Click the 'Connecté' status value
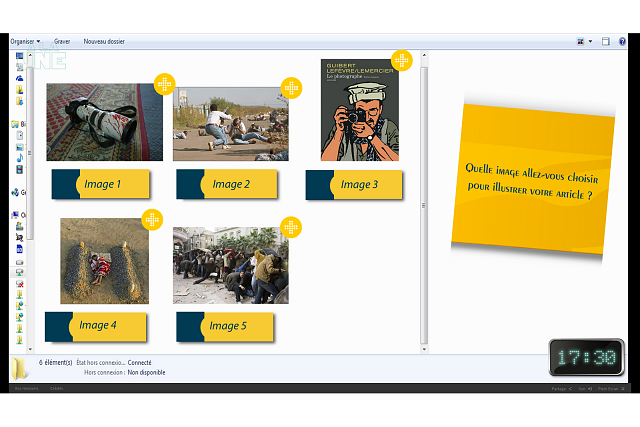This screenshot has width=640, height=427. [x=139, y=363]
